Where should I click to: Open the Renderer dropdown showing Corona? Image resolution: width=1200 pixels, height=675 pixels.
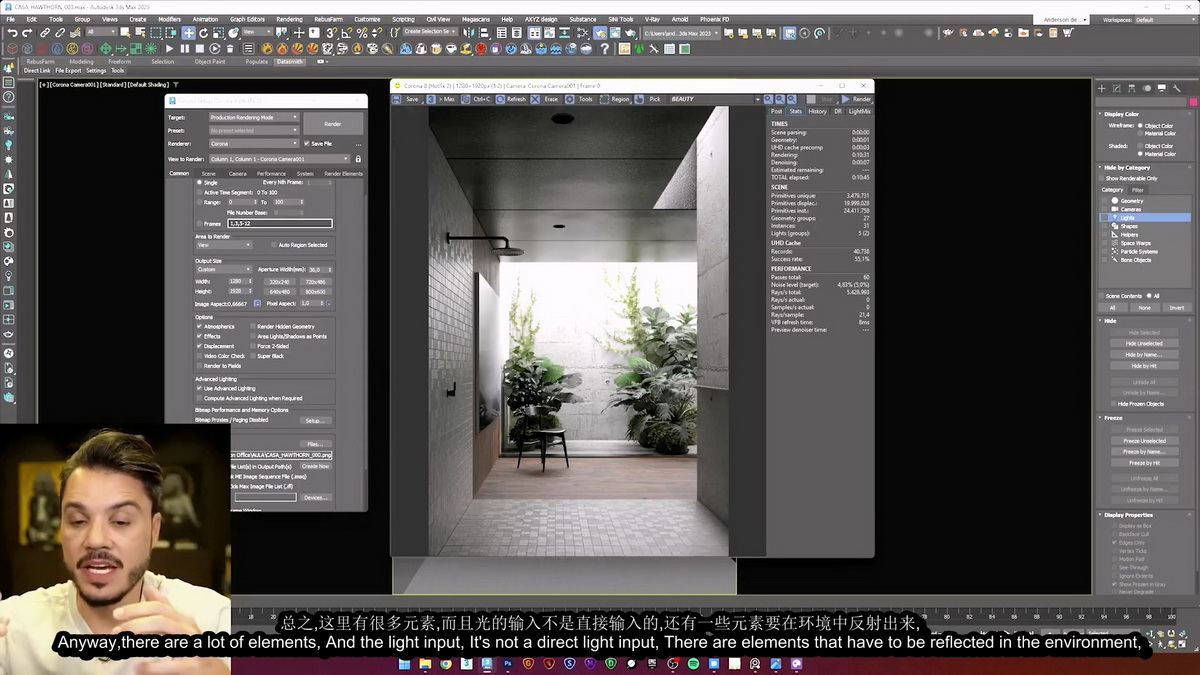[x=254, y=144]
